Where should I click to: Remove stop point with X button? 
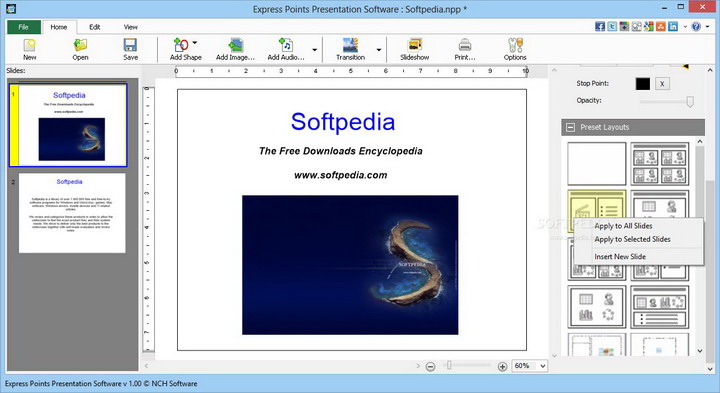pos(662,84)
